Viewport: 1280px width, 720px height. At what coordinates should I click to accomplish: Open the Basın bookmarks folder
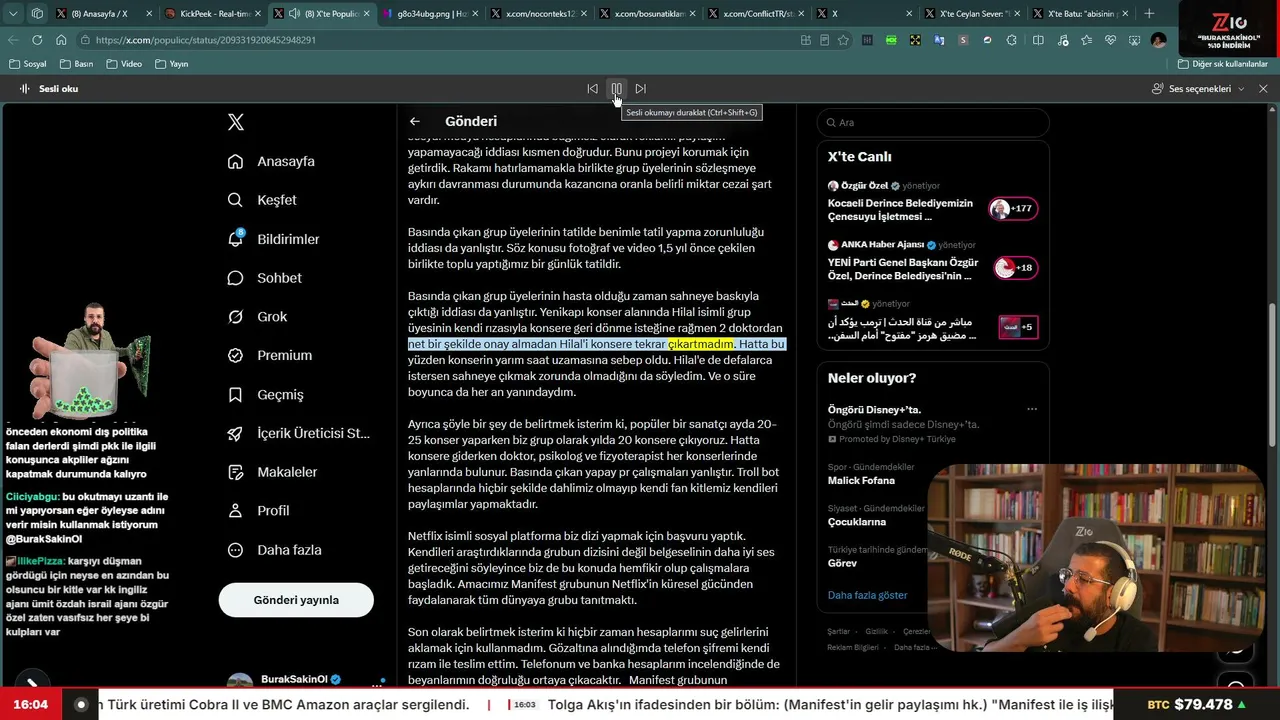76,64
